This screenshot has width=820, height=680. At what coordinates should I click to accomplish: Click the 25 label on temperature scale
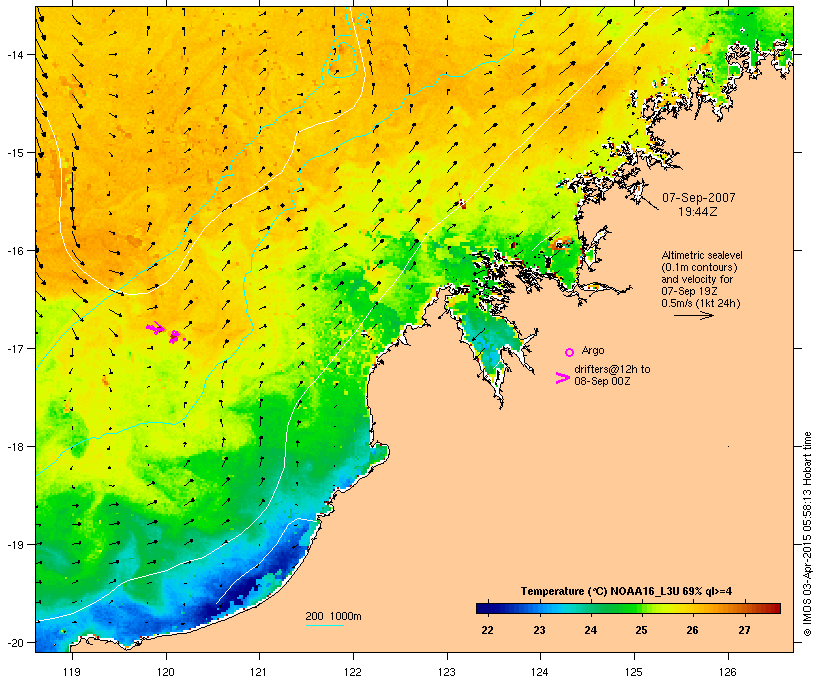(642, 630)
